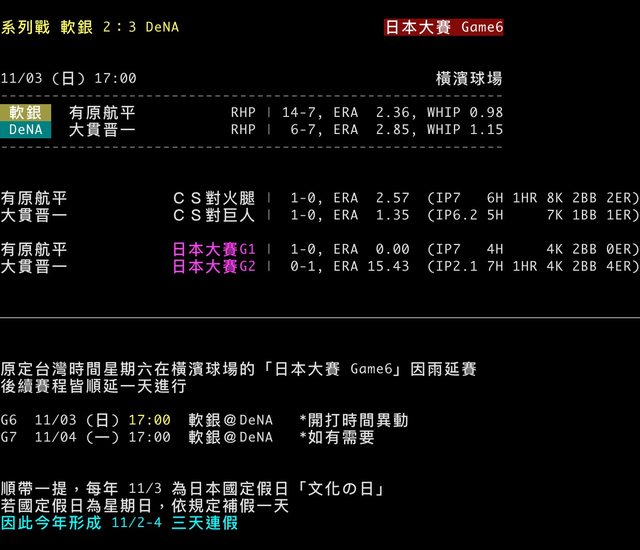640x550 pixels.
Task: Click the *如有需要 note on G7 row
Action: click(337, 437)
